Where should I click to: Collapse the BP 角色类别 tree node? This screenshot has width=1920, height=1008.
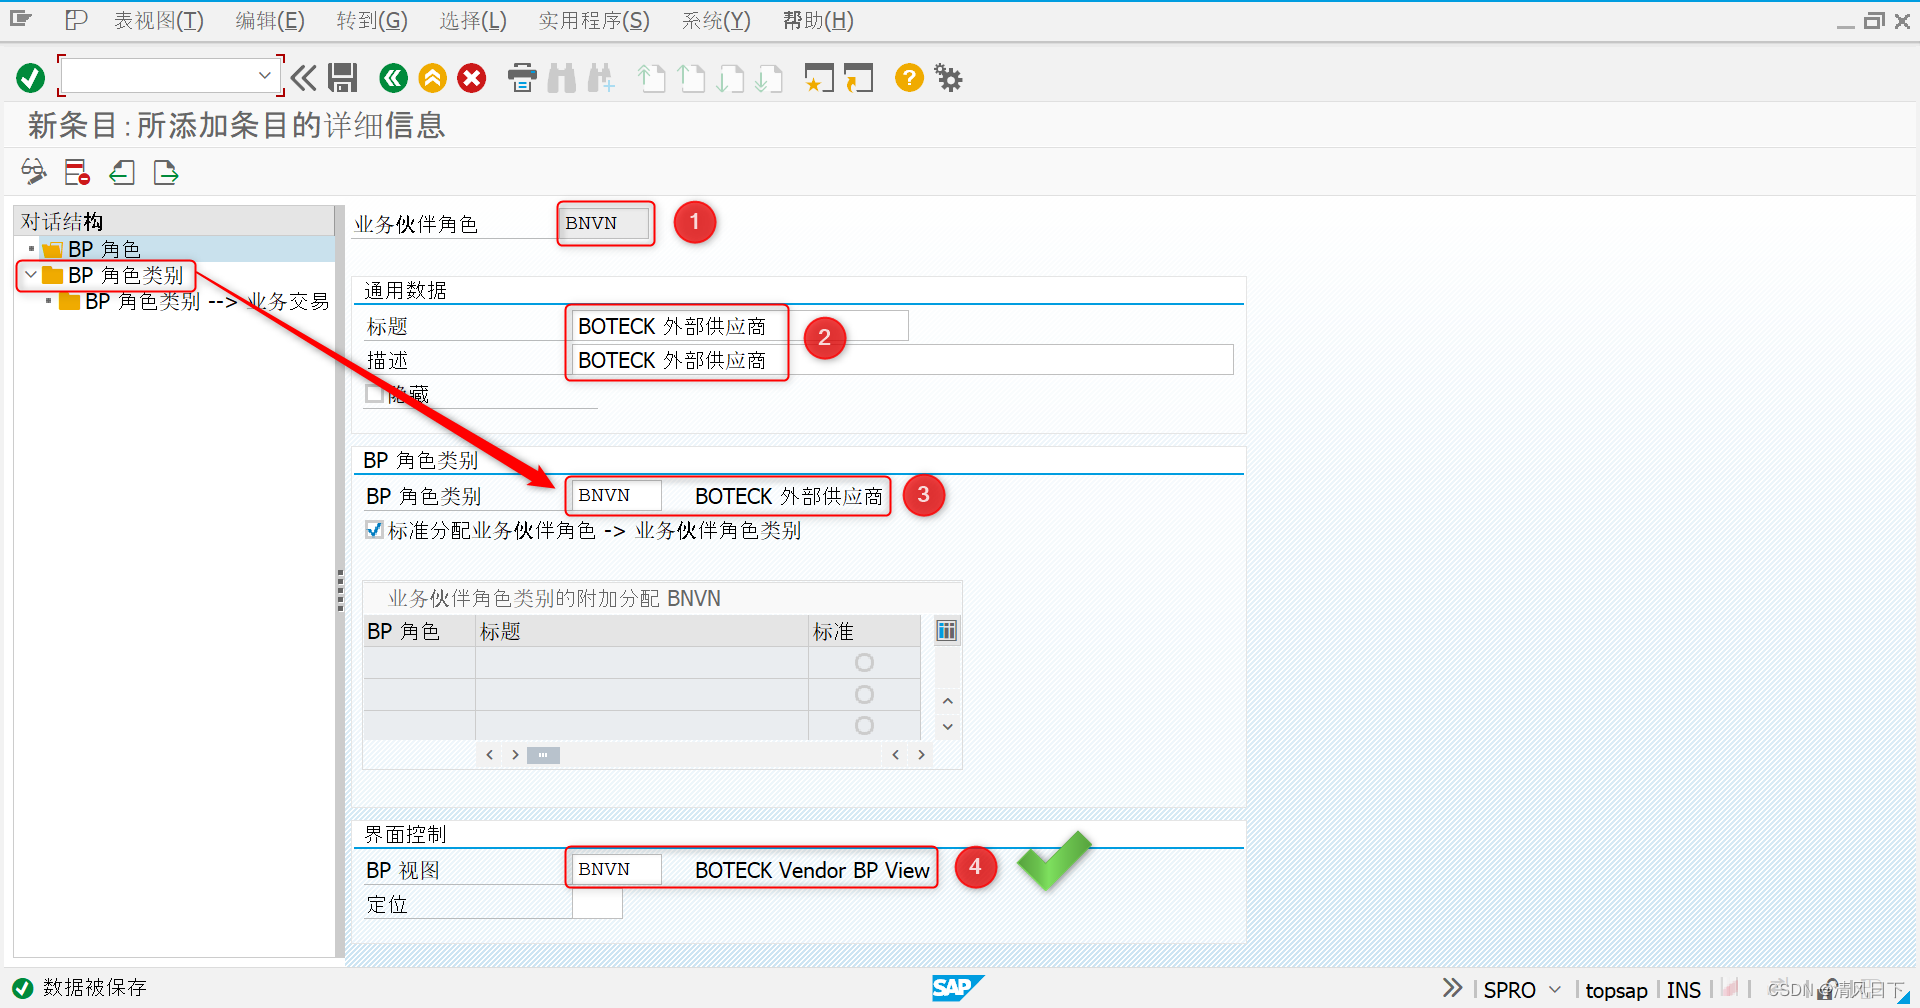(x=31, y=274)
